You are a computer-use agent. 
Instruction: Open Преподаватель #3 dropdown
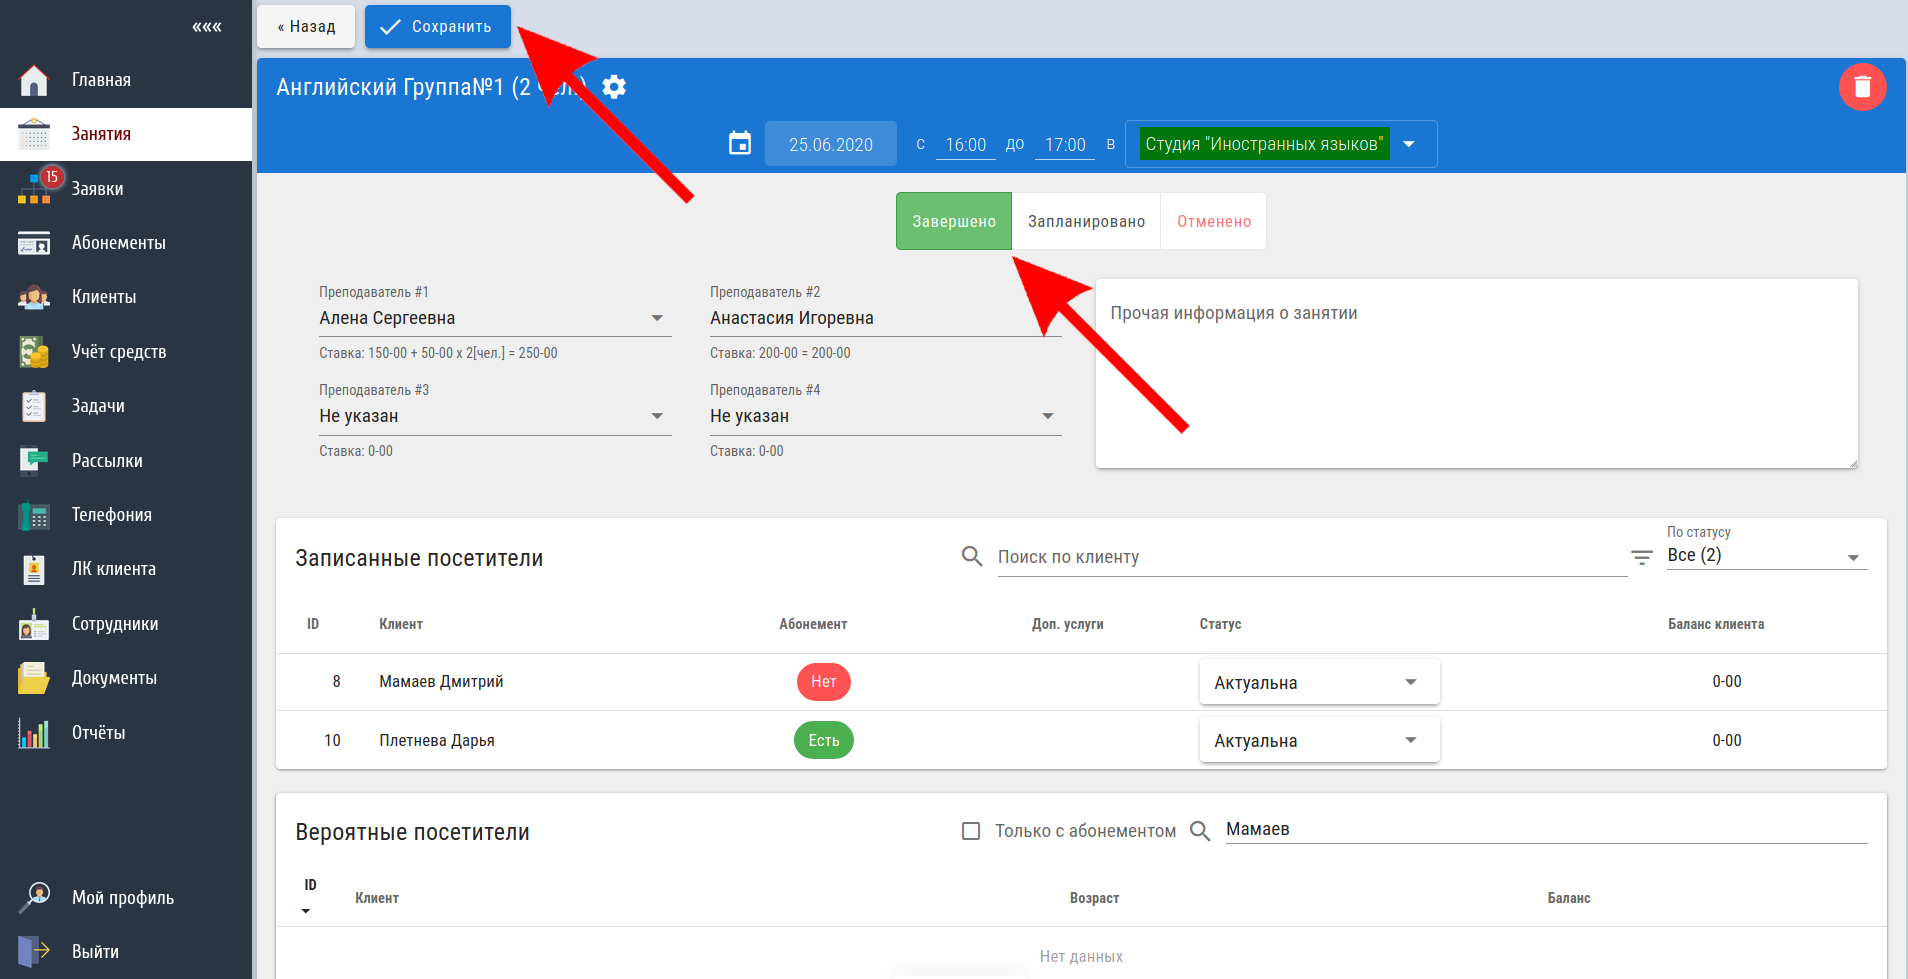(495, 416)
